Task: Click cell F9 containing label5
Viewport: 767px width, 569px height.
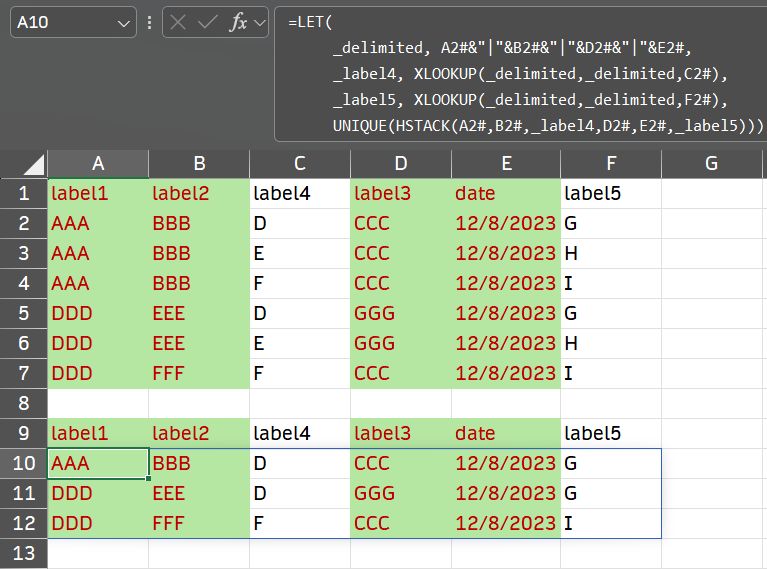Action: [x=611, y=433]
